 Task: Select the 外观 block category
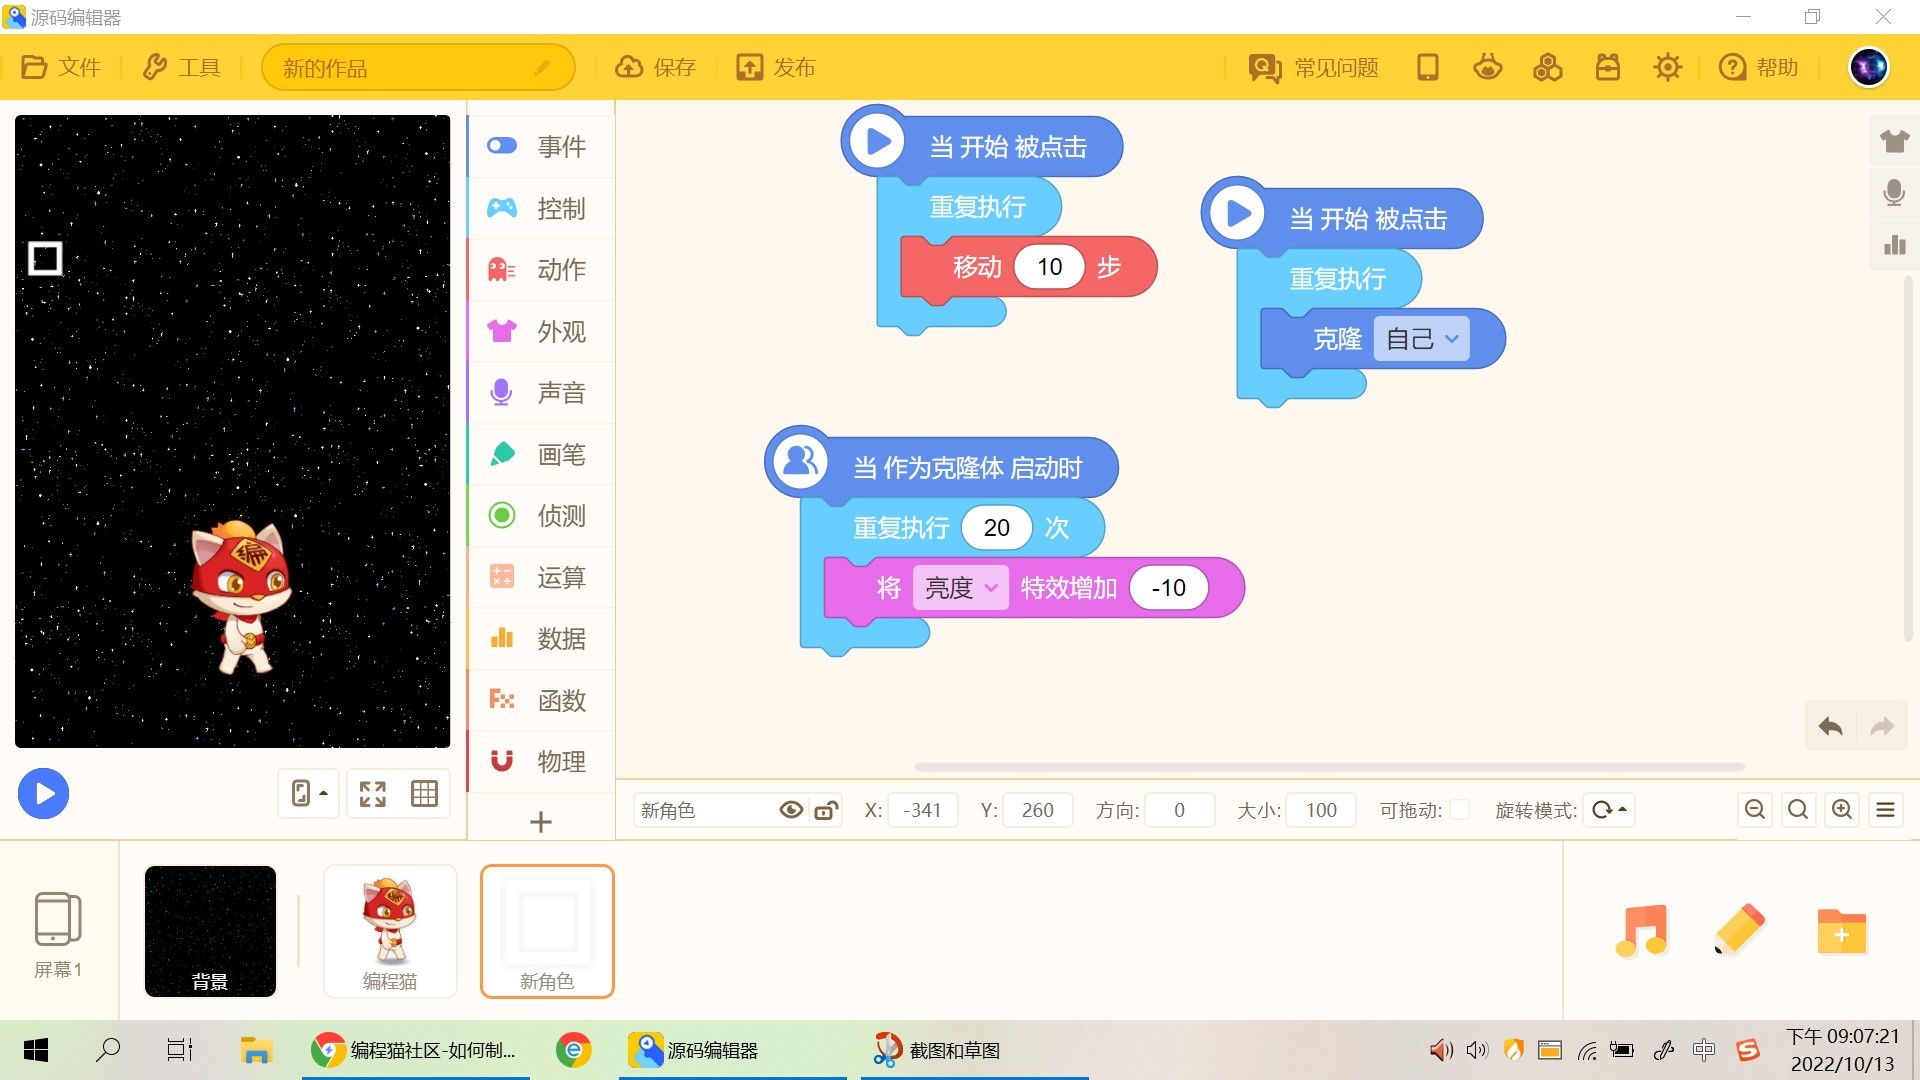[x=541, y=331]
